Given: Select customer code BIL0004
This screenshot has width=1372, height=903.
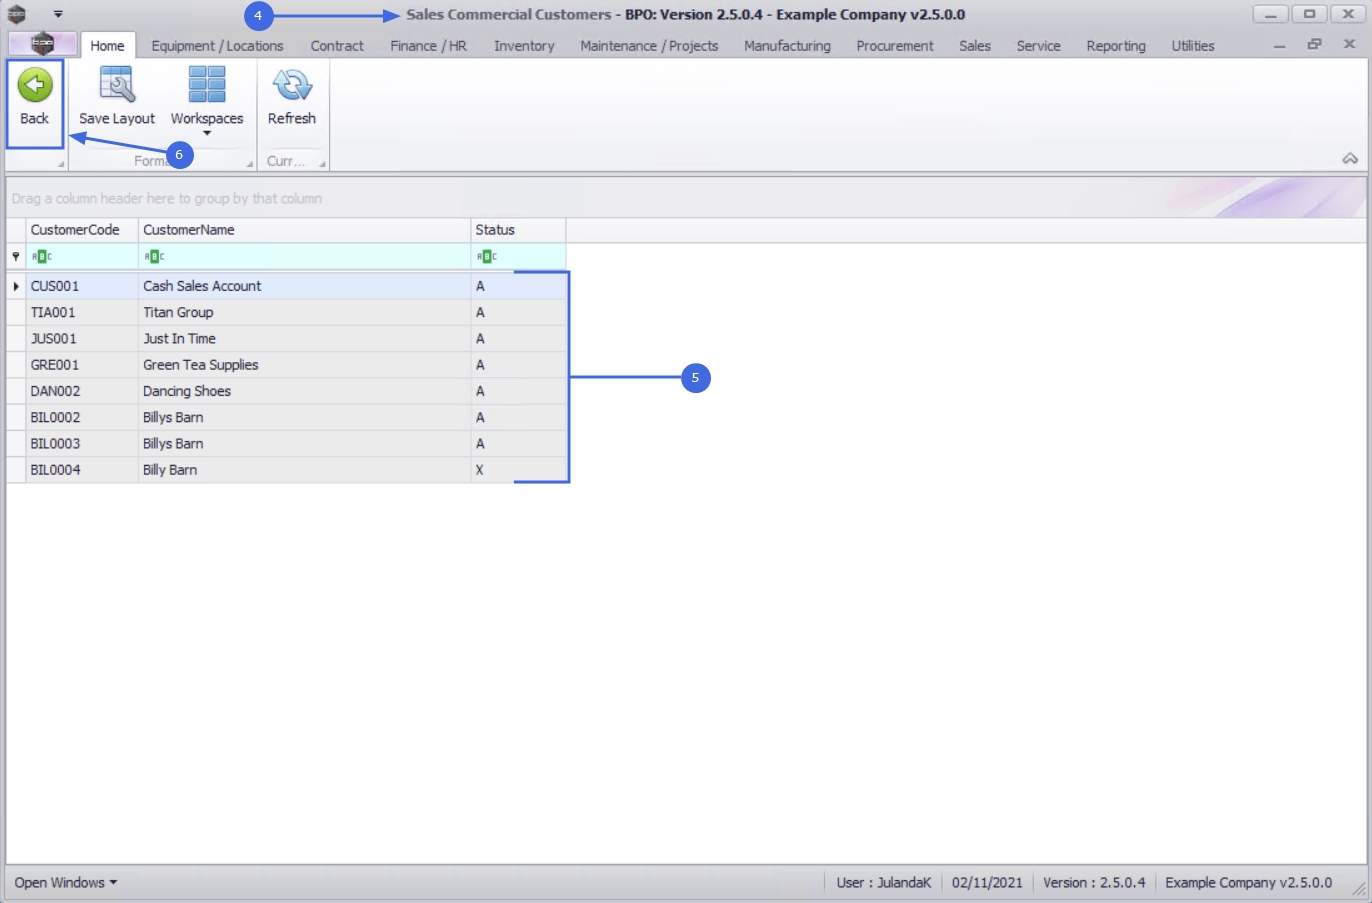Looking at the screenshot, I should pyautogui.click(x=82, y=470).
